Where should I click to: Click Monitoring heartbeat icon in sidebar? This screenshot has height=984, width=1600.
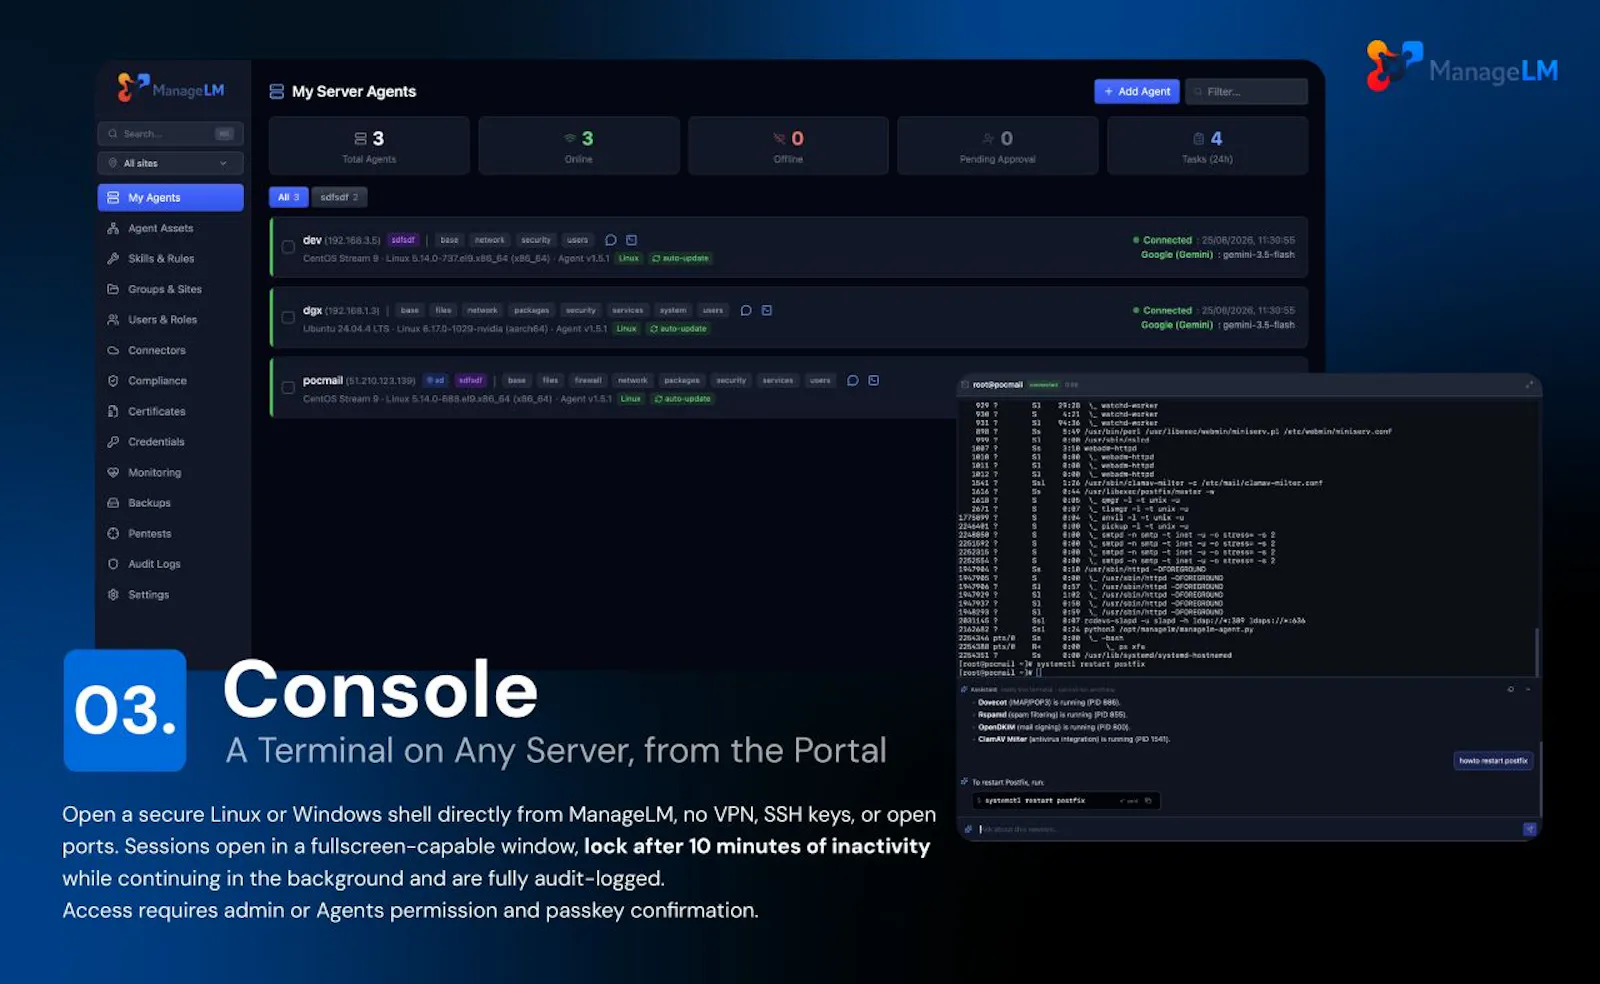click(x=113, y=472)
